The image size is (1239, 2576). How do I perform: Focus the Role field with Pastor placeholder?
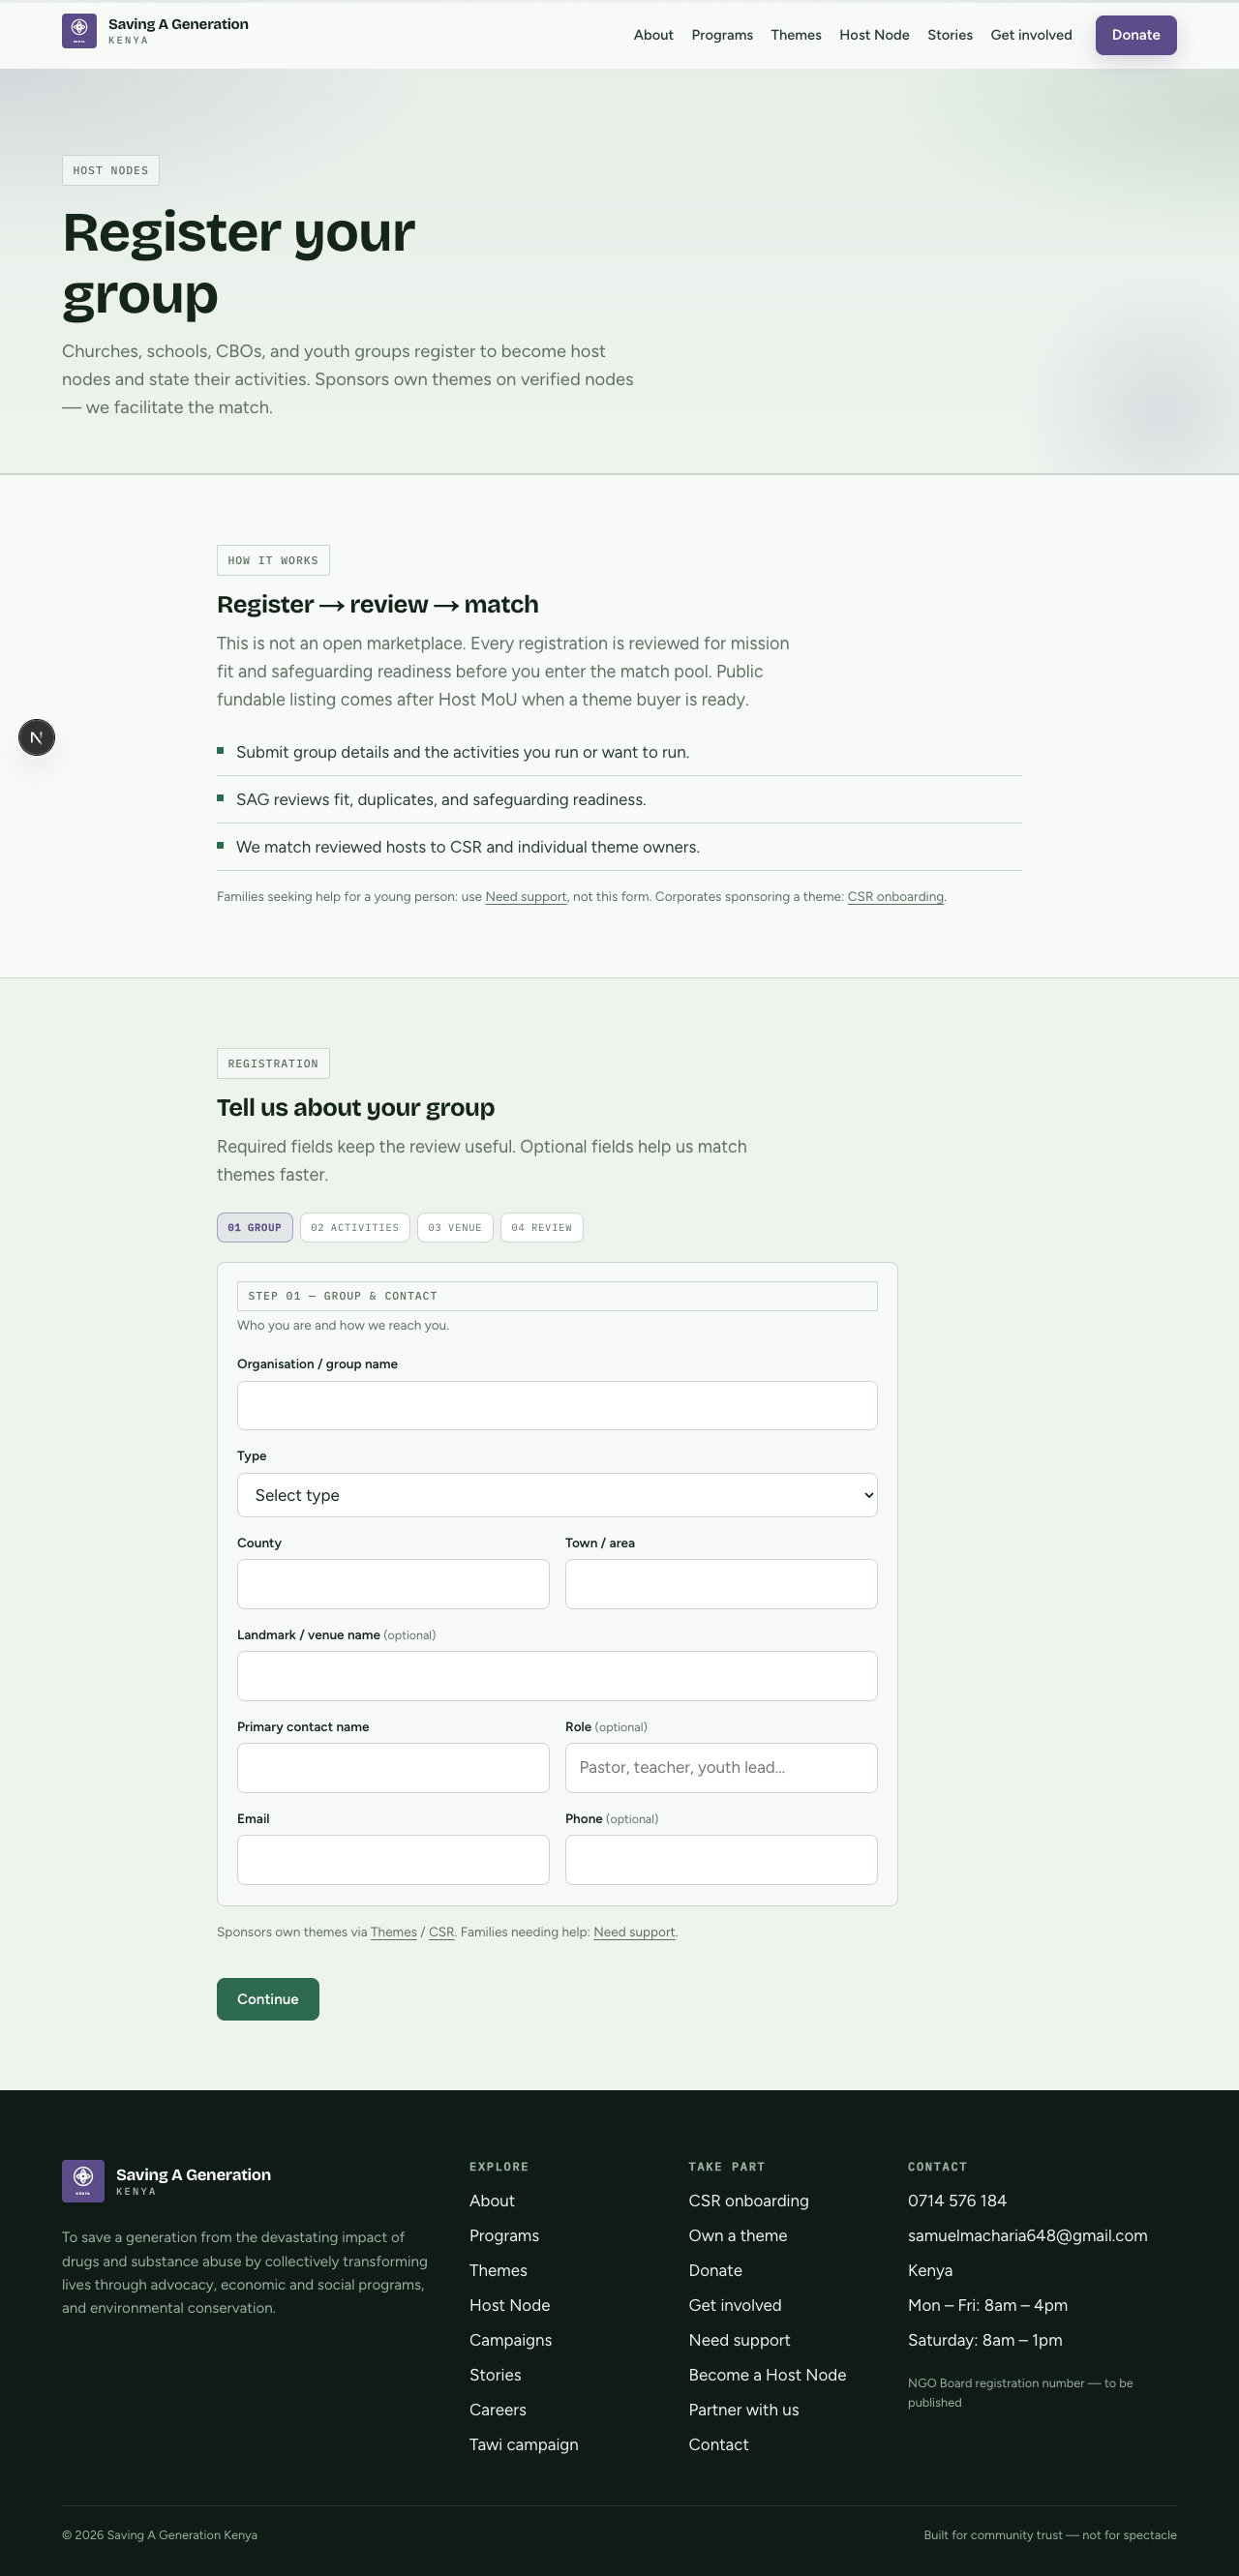pos(721,1768)
